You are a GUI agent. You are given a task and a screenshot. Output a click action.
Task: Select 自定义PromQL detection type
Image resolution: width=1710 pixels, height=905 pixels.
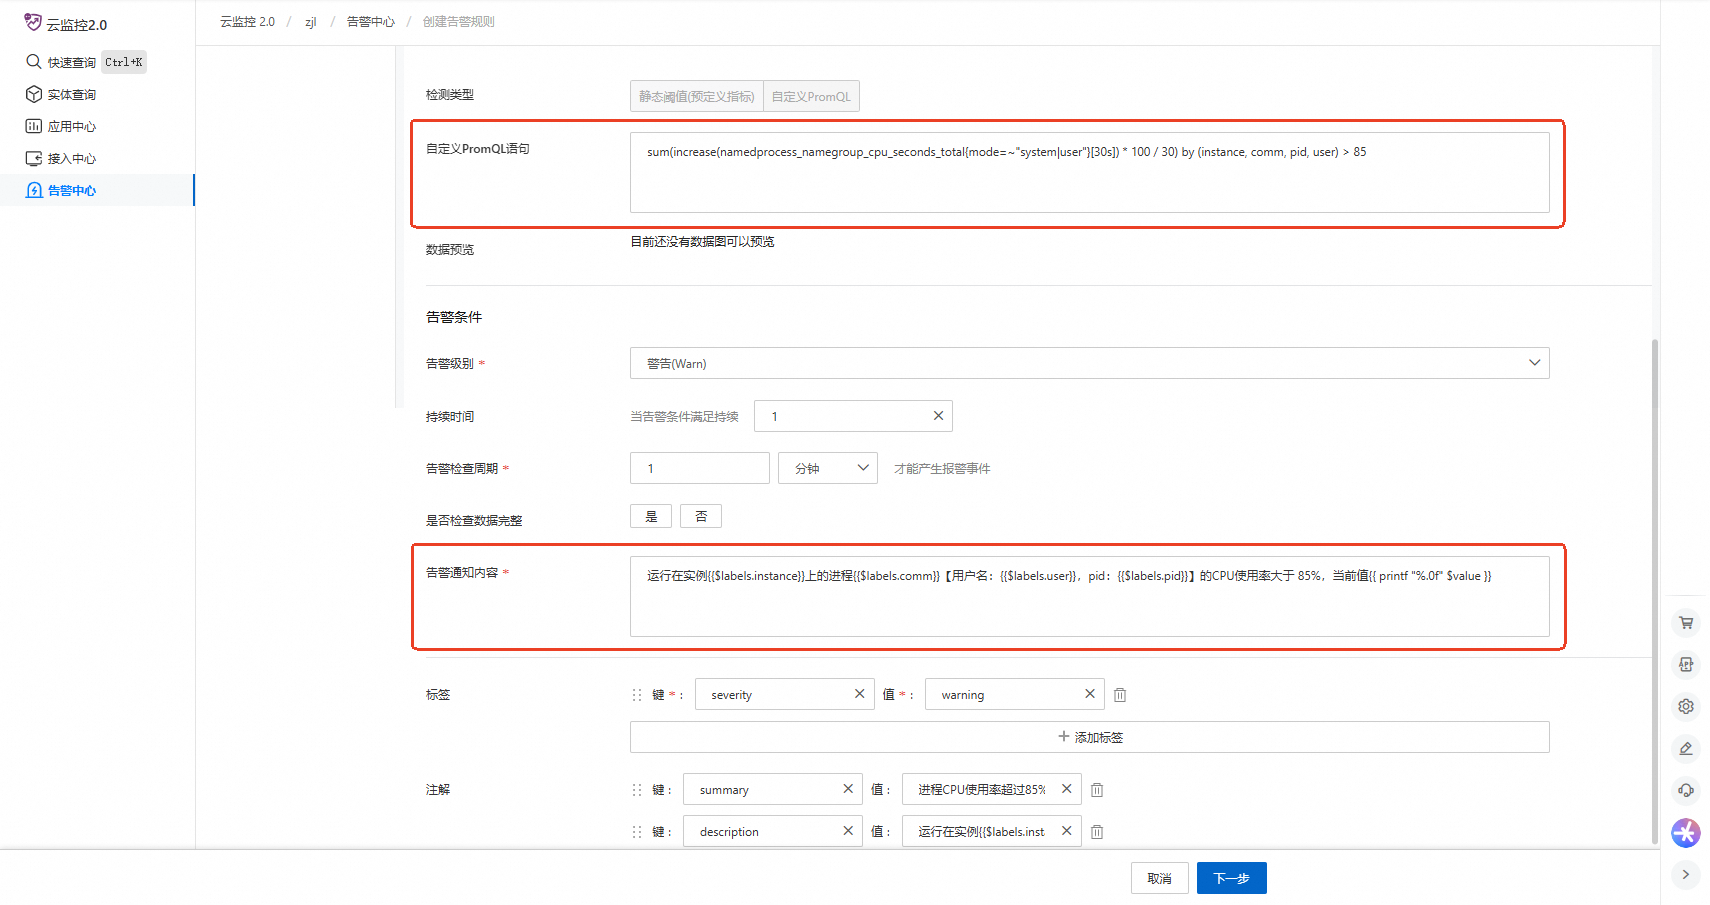(x=811, y=96)
